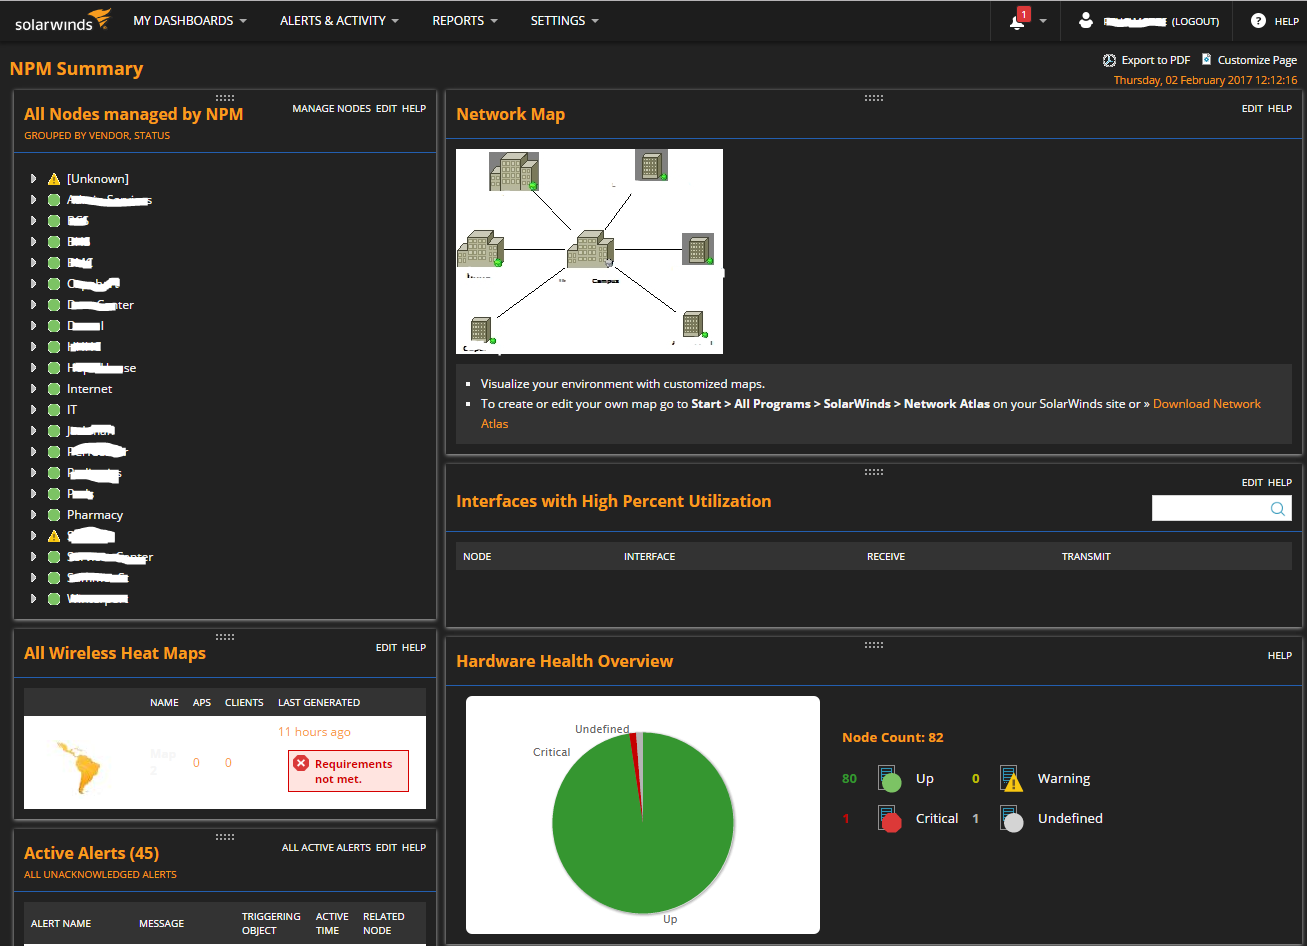Screen dimensions: 1307x946
Task: Open the Settings dropdown menu
Action: point(565,21)
